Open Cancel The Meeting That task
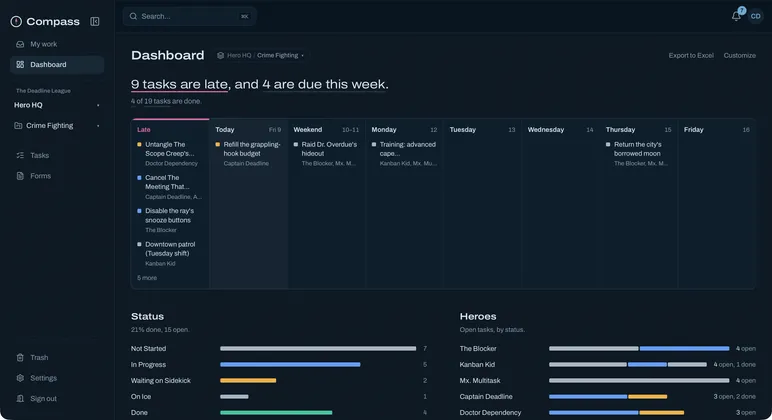 (x=170, y=187)
